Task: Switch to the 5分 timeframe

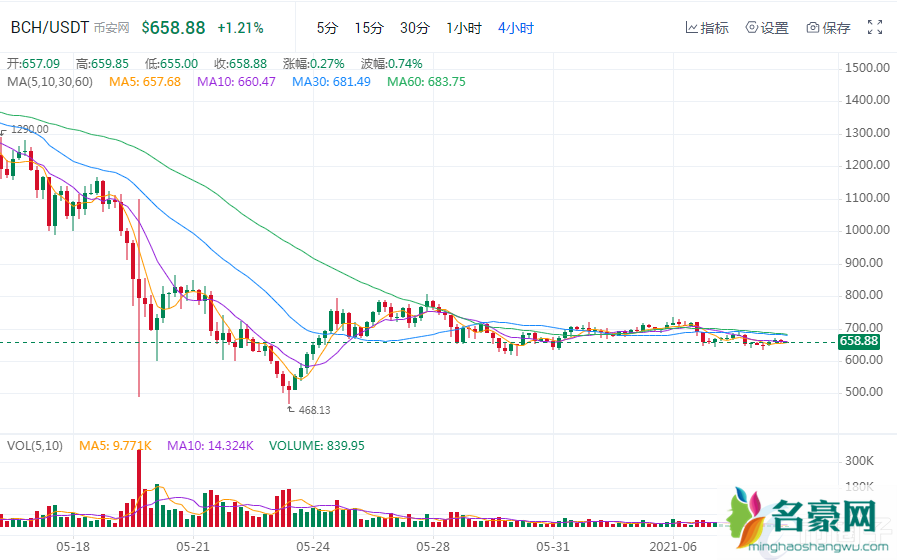Action: [x=327, y=28]
